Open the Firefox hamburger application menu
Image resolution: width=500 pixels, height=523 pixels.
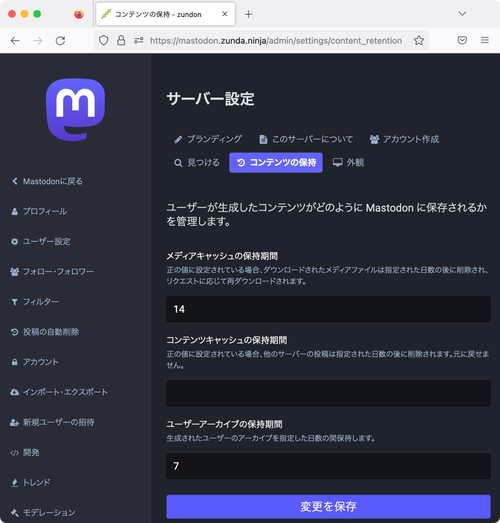click(x=485, y=40)
